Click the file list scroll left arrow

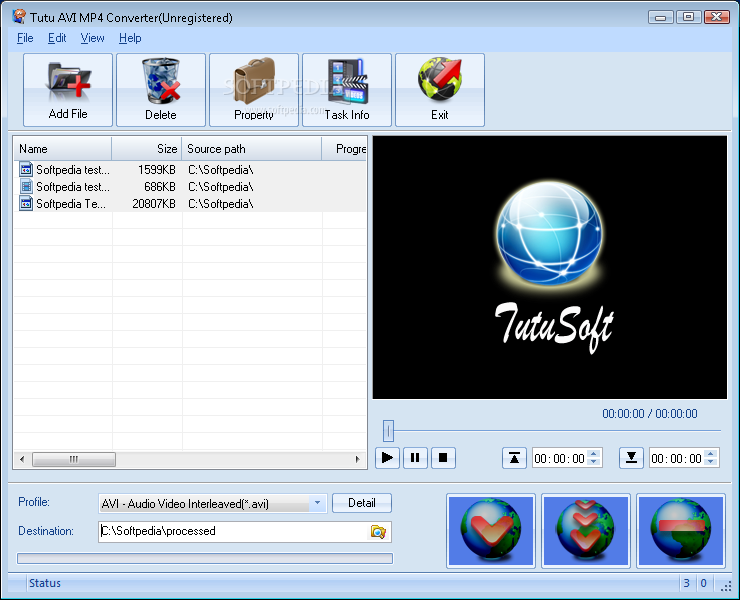click(22, 459)
